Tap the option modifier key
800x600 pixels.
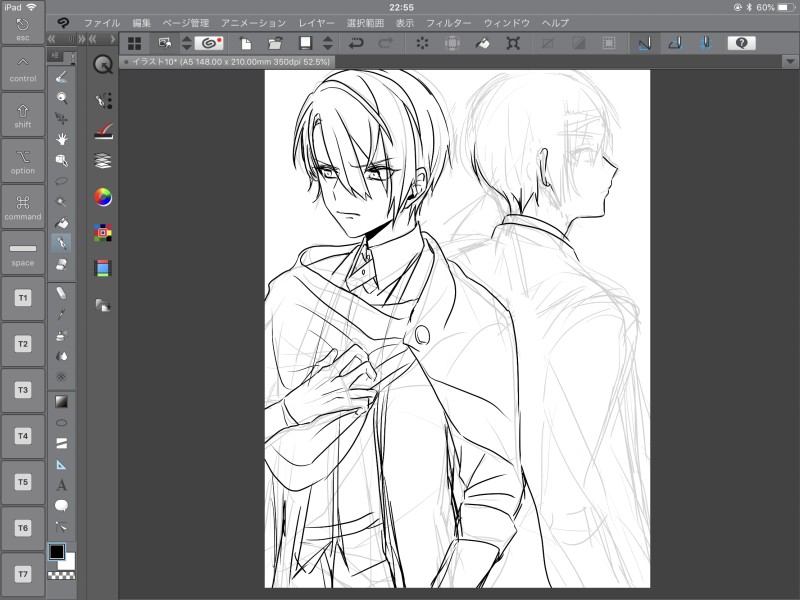point(22,161)
